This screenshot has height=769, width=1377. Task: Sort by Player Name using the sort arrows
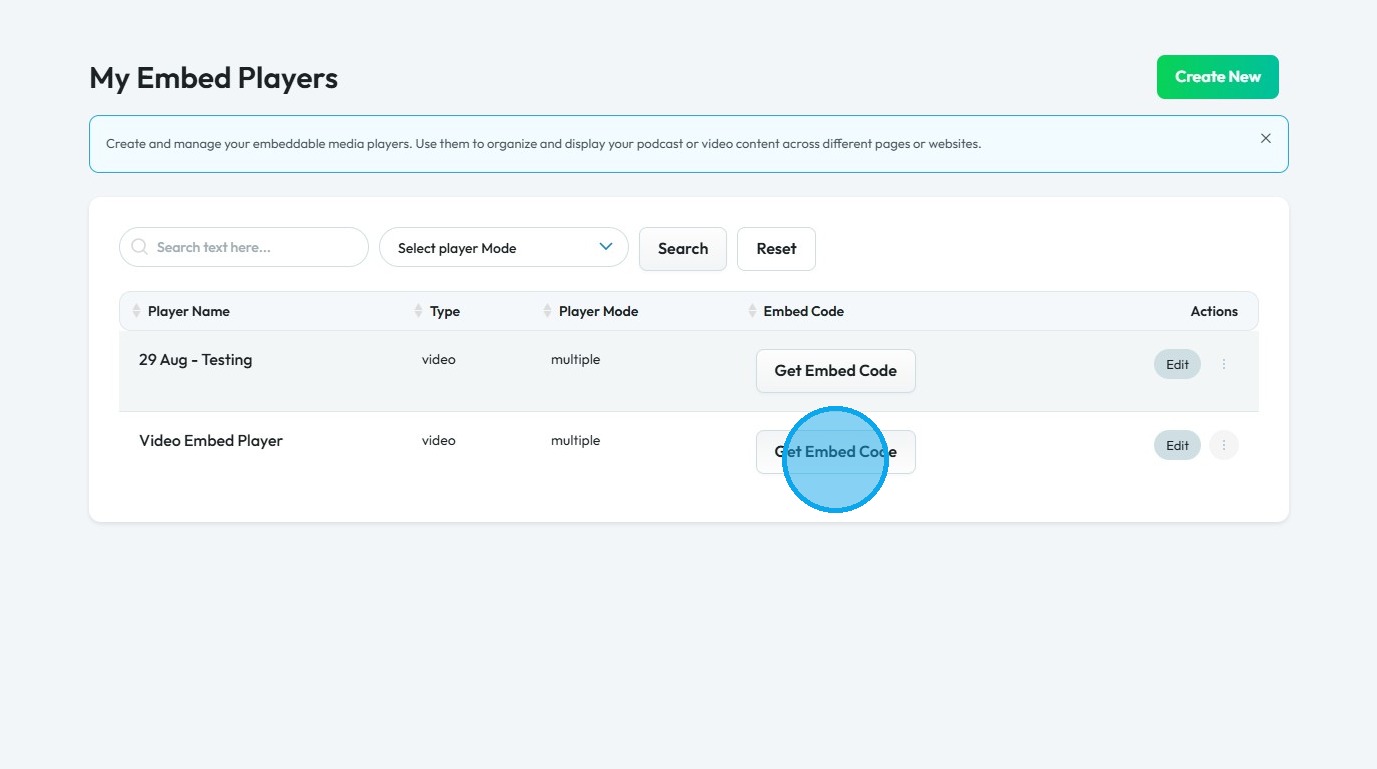coord(137,311)
